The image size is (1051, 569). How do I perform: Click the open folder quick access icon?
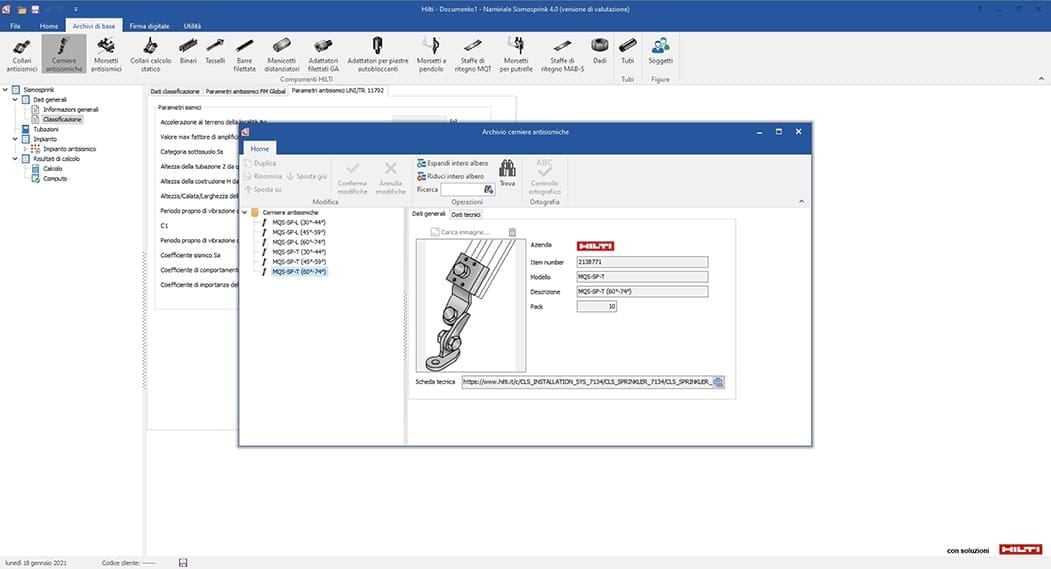tap(22, 9)
